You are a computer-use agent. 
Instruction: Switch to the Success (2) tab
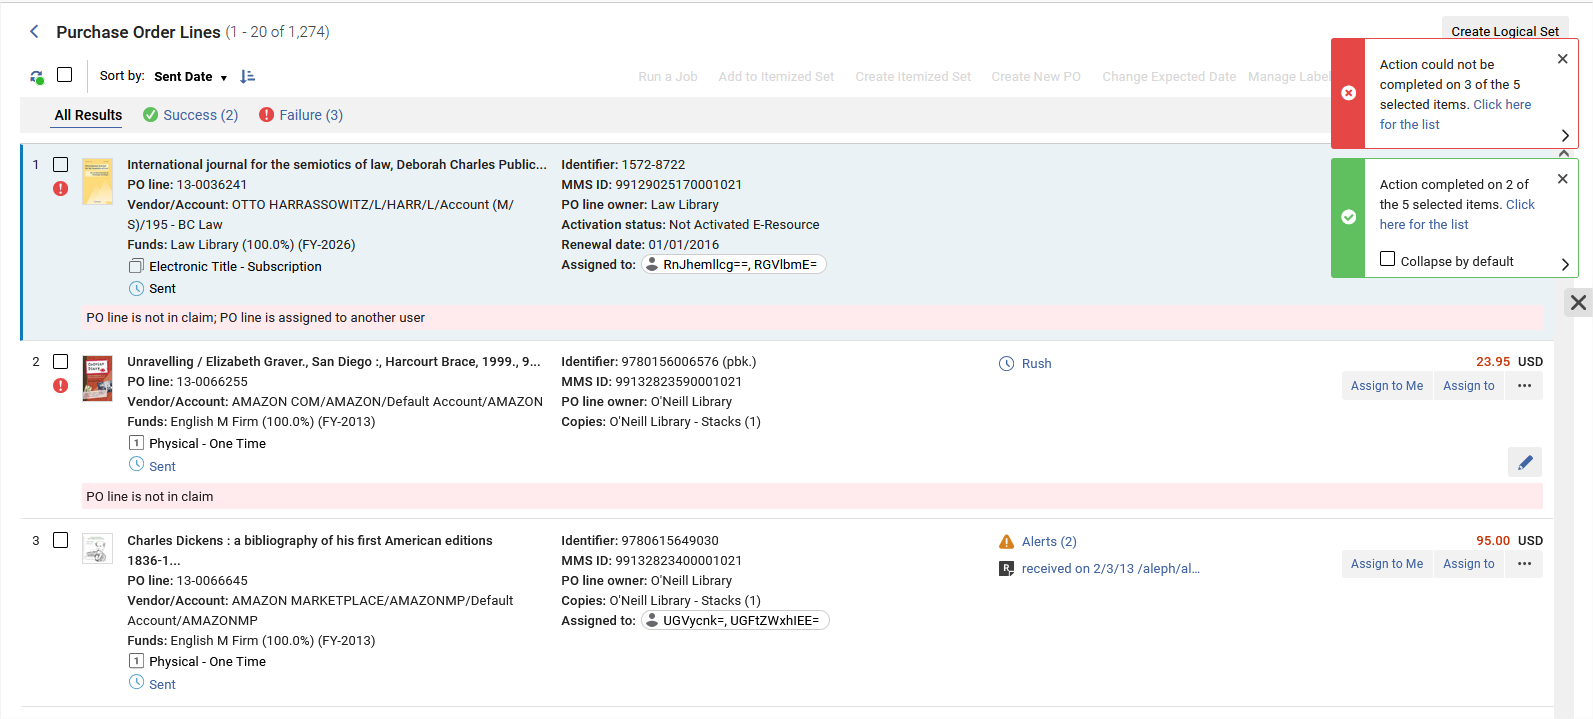point(191,115)
